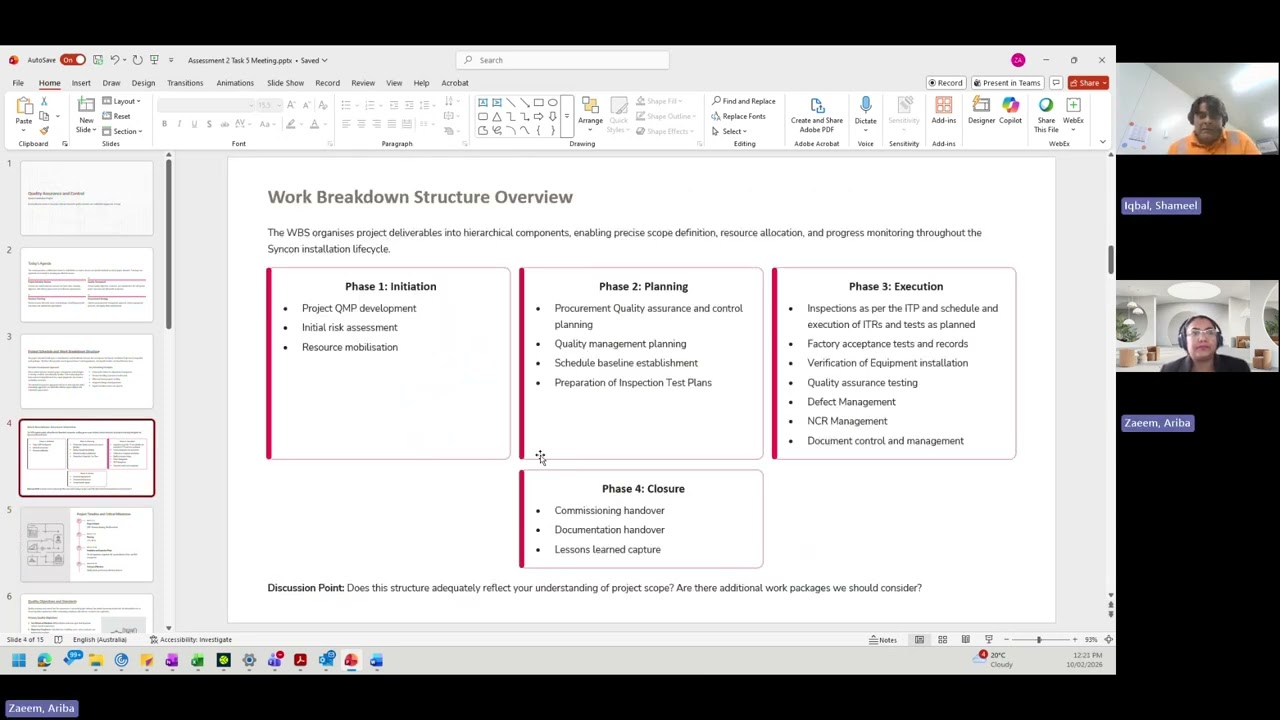The height and width of the screenshot is (720, 1280).
Task: Click the Search box
Action: coord(562,60)
